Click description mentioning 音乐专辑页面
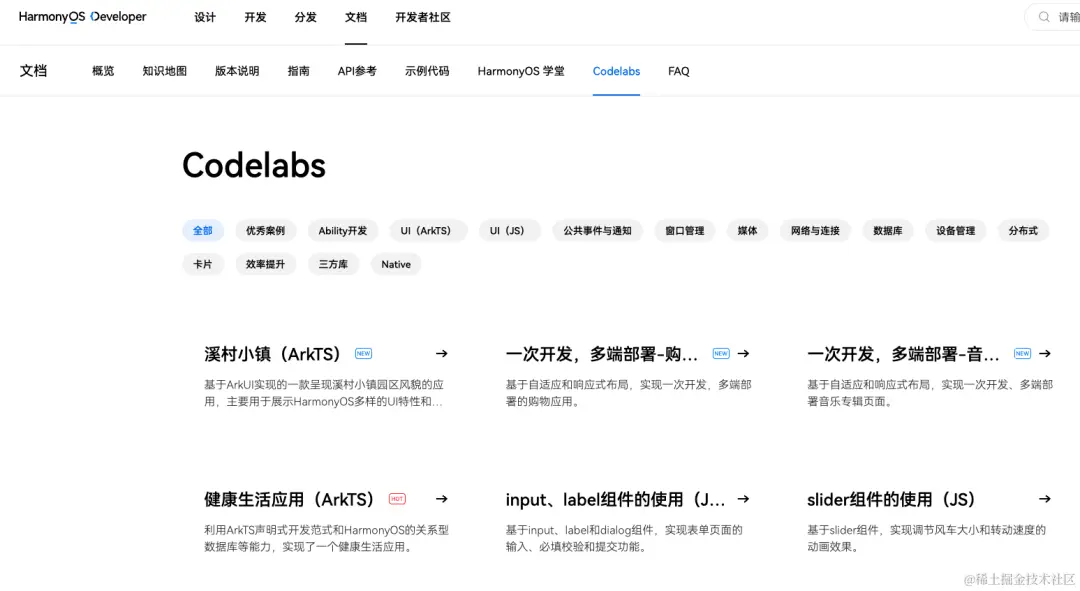Viewport: 1080px width, 591px height. [x=930, y=393]
